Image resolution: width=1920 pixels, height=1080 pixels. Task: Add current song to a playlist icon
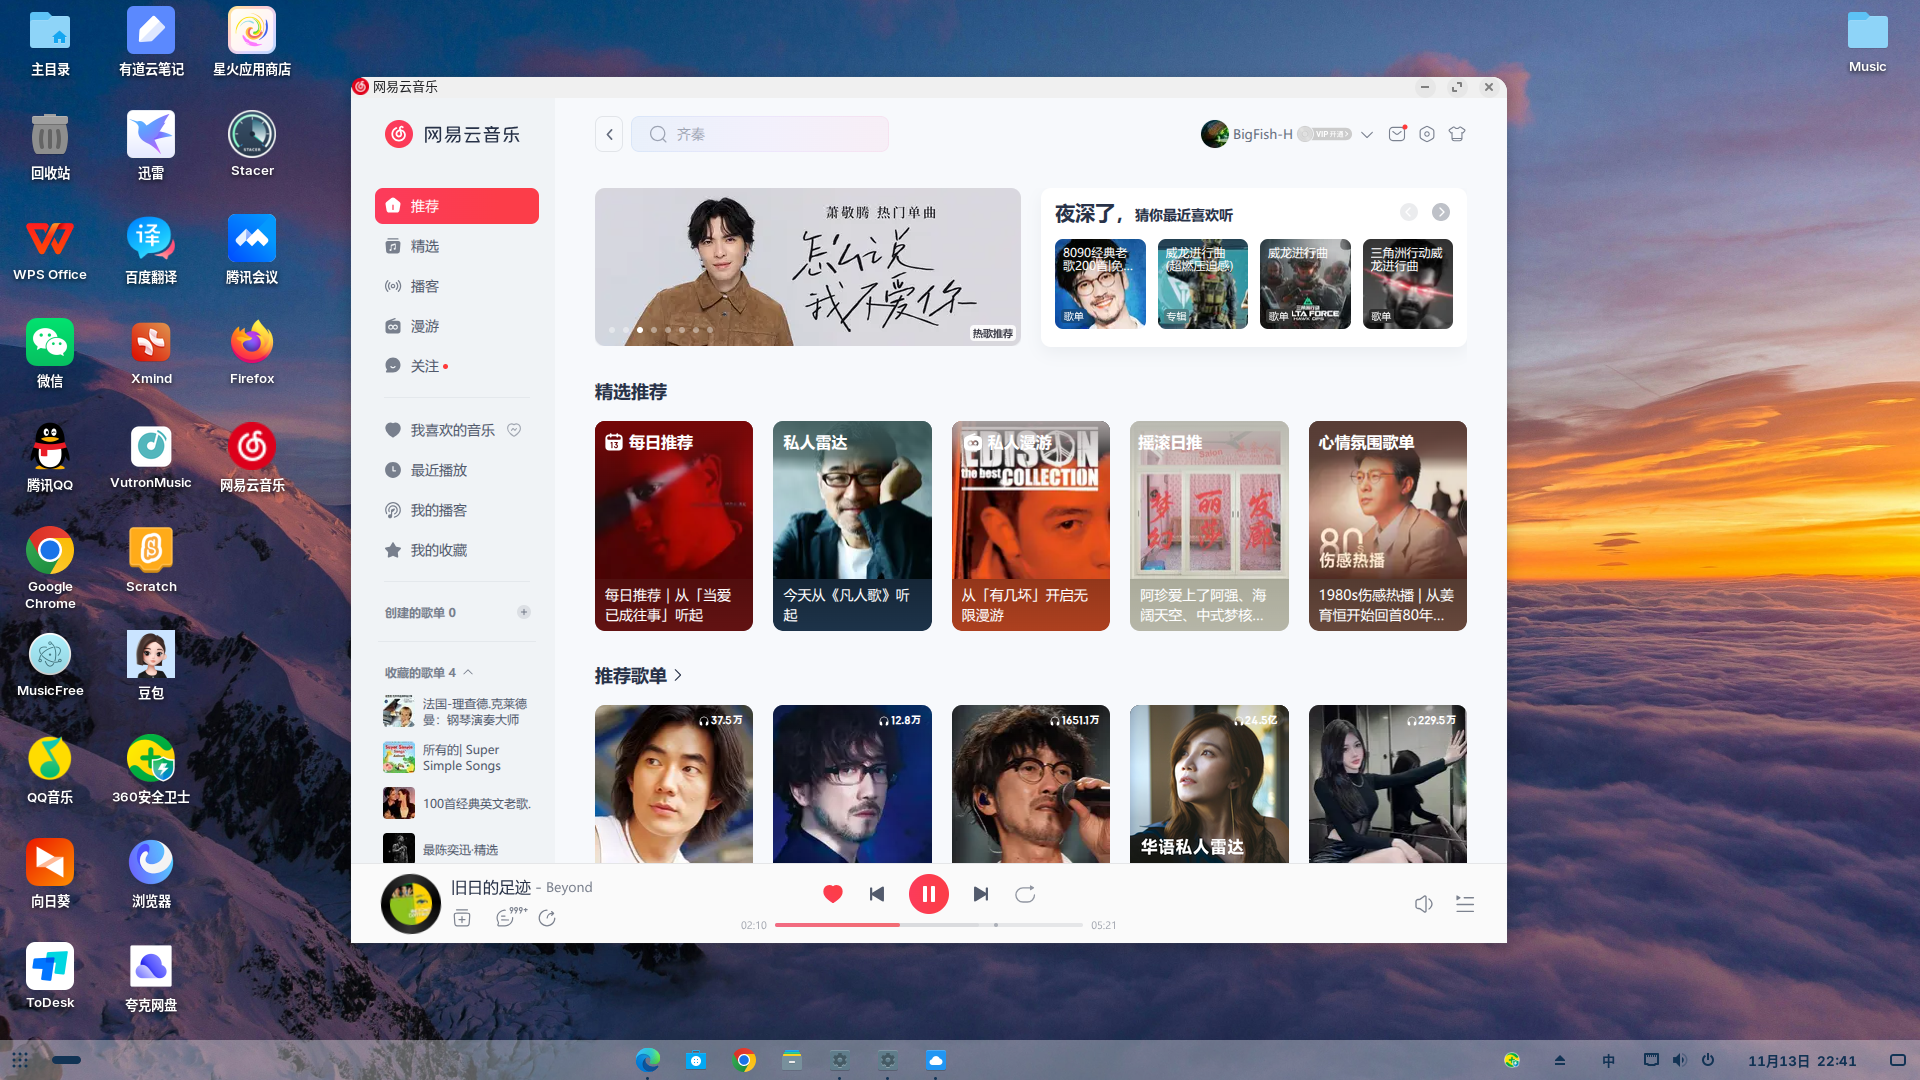462,918
